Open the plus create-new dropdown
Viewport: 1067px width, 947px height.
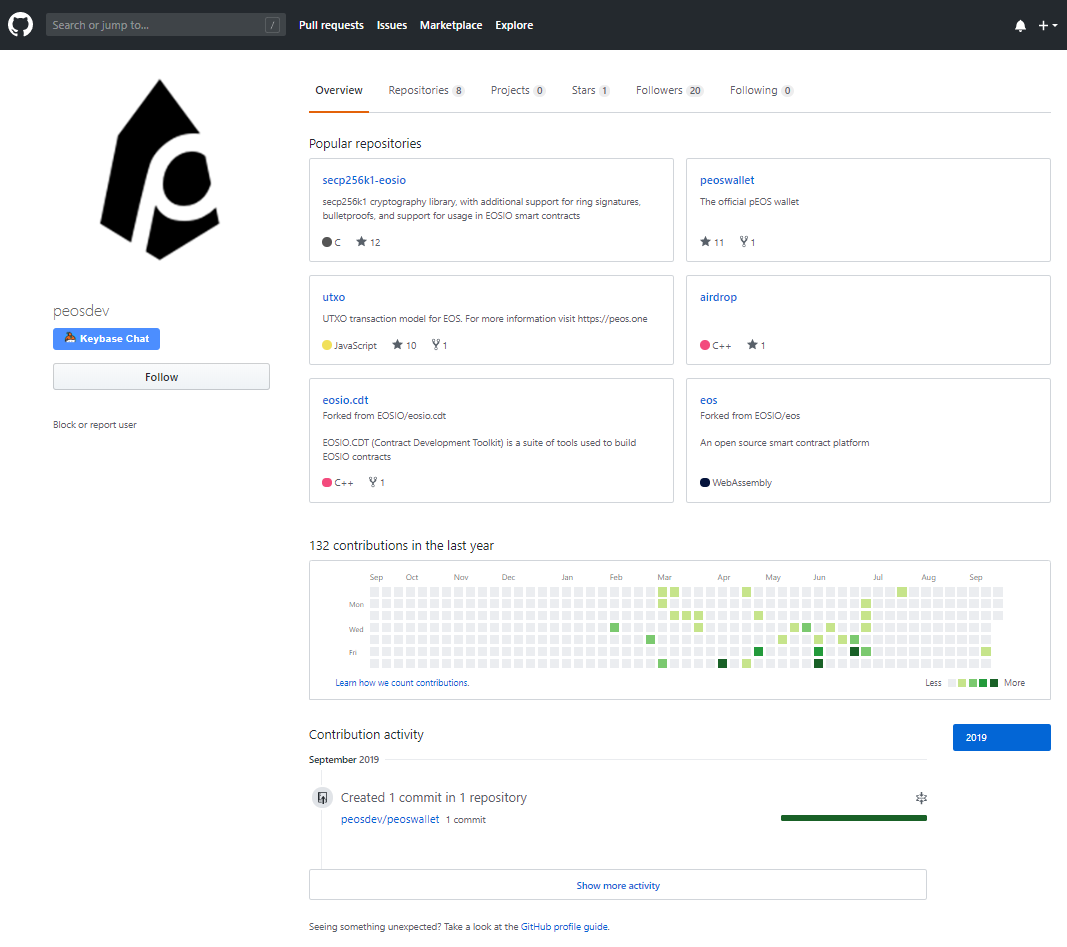point(1047,26)
